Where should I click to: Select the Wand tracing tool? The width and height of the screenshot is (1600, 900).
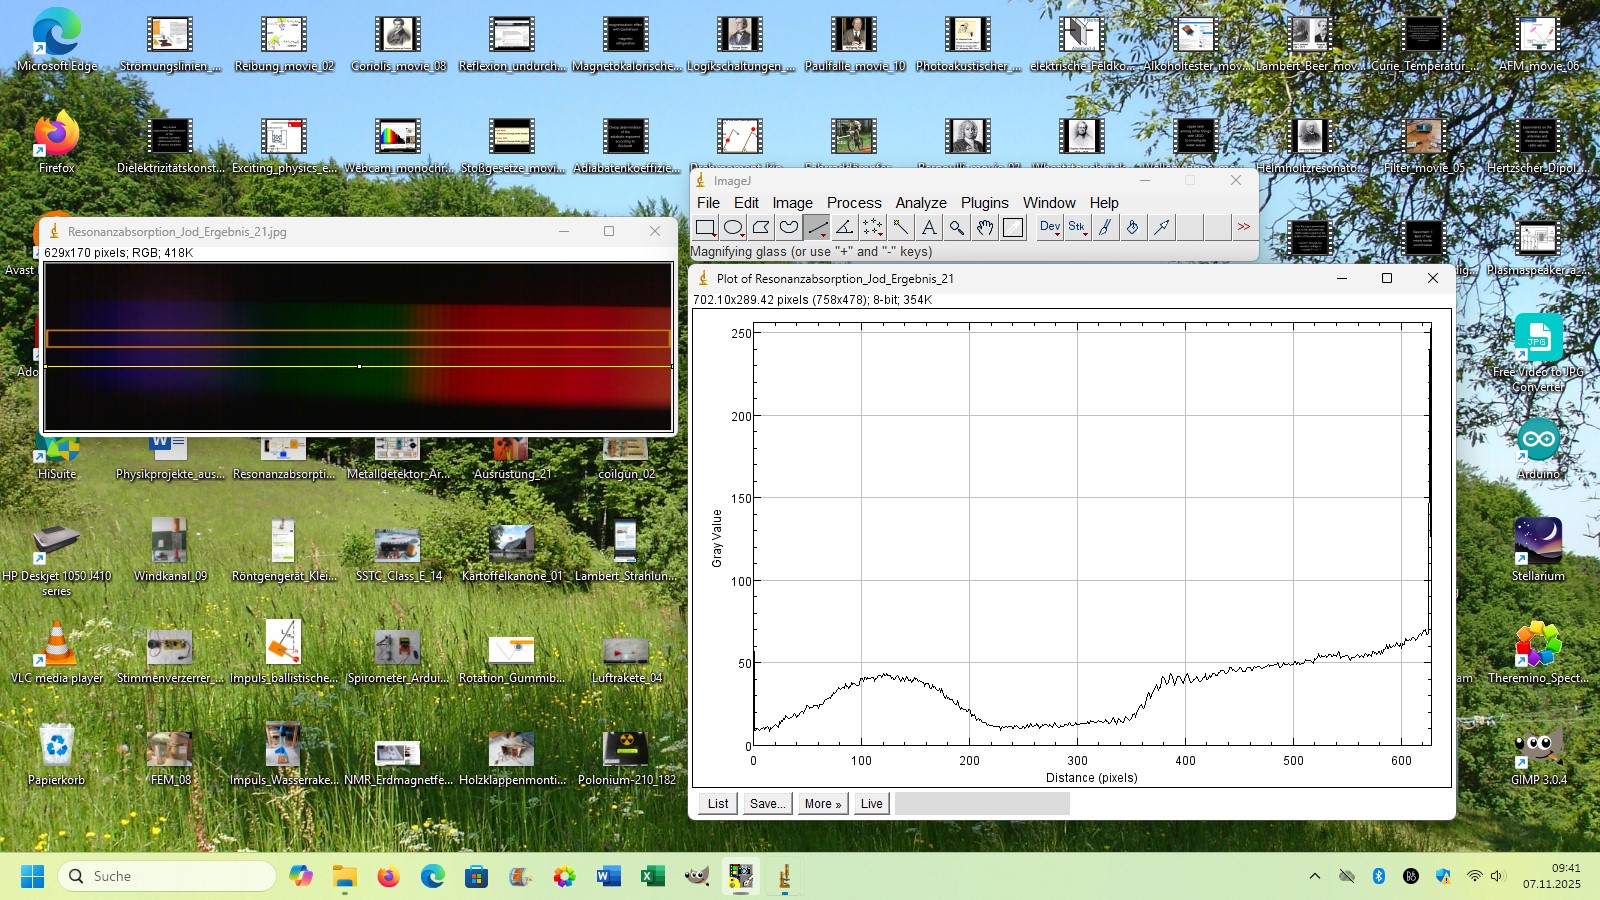901,228
